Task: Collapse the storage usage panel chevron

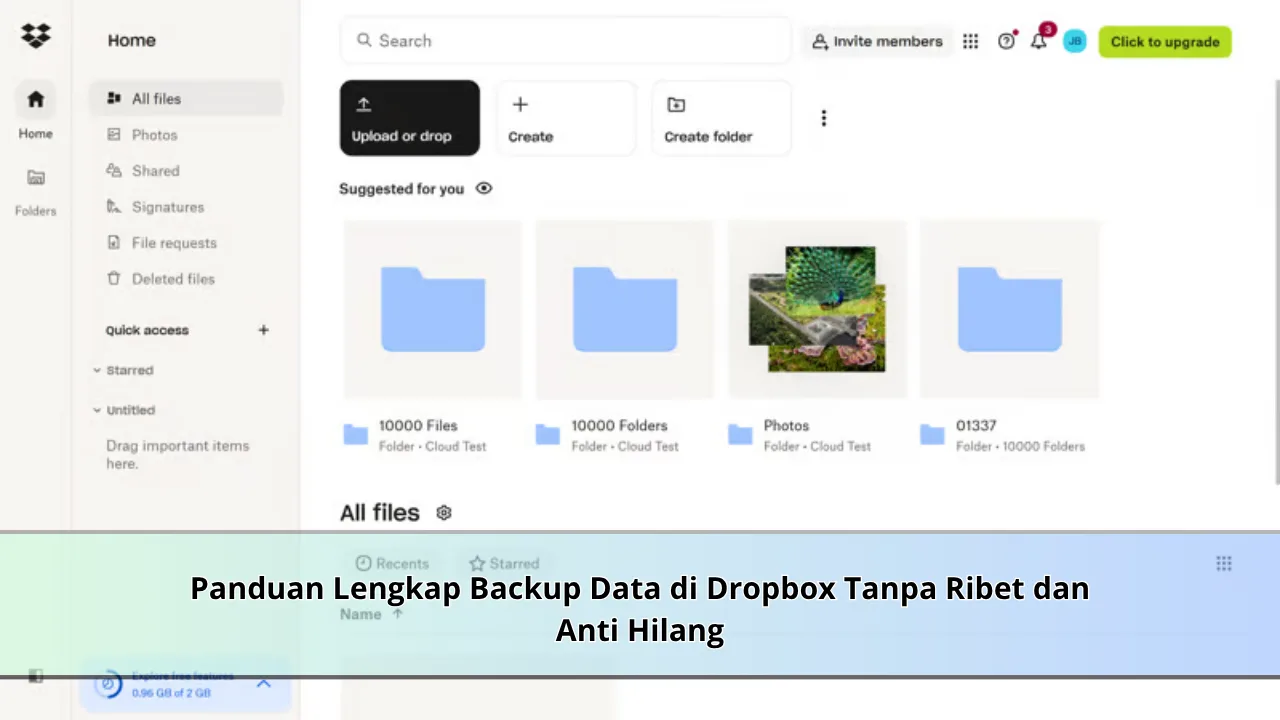Action: pyautogui.click(x=264, y=683)
